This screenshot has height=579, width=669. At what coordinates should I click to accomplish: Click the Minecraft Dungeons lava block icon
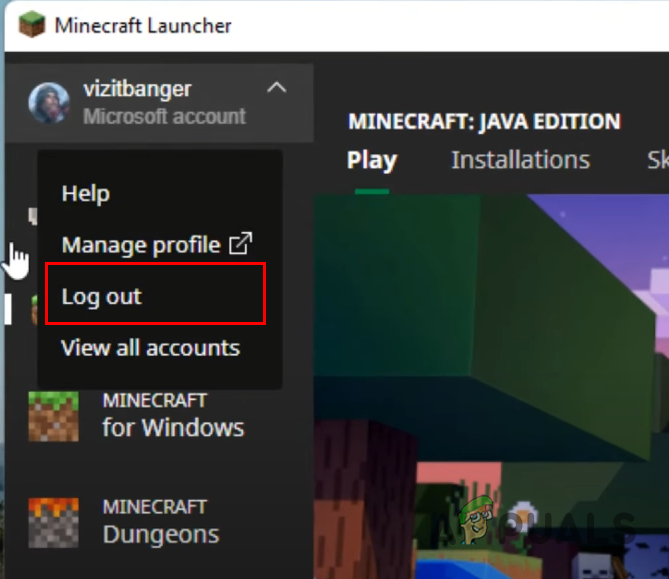pos(53,522)
